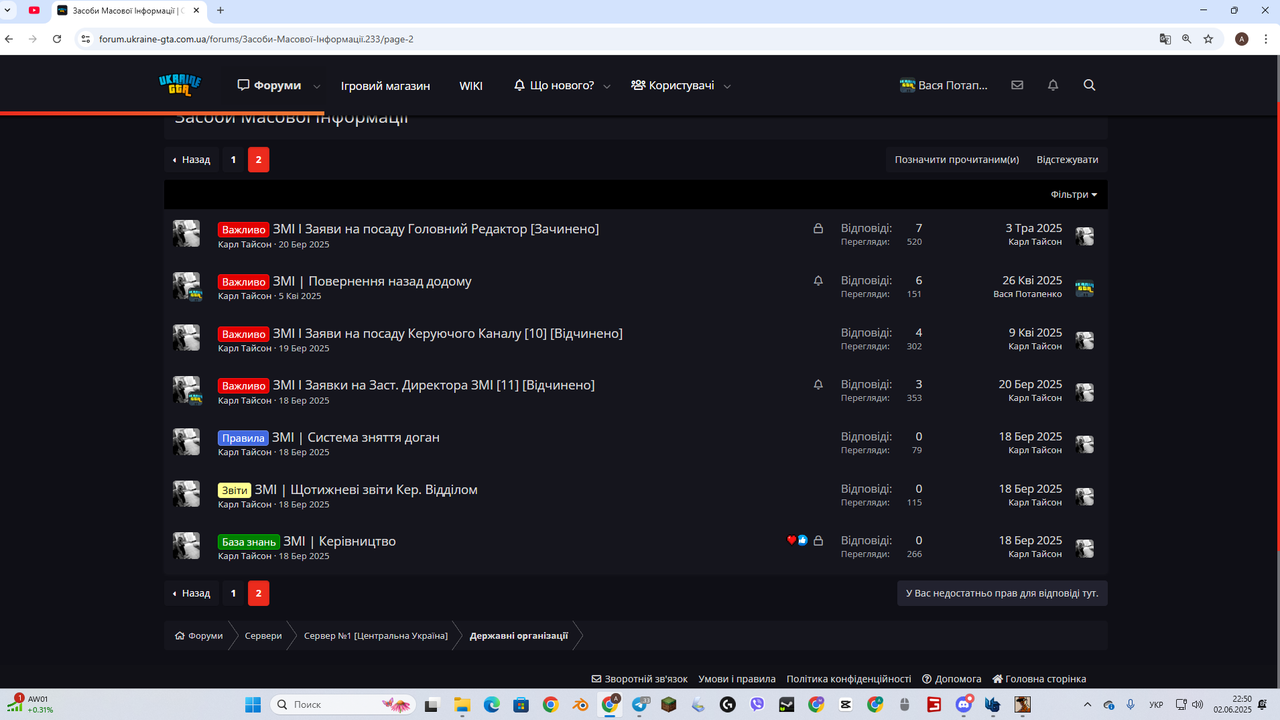This screenshot has height=720, width=1280.
Task: Click bell icon on Заст. Директора thread
Action: pos(818,385)
